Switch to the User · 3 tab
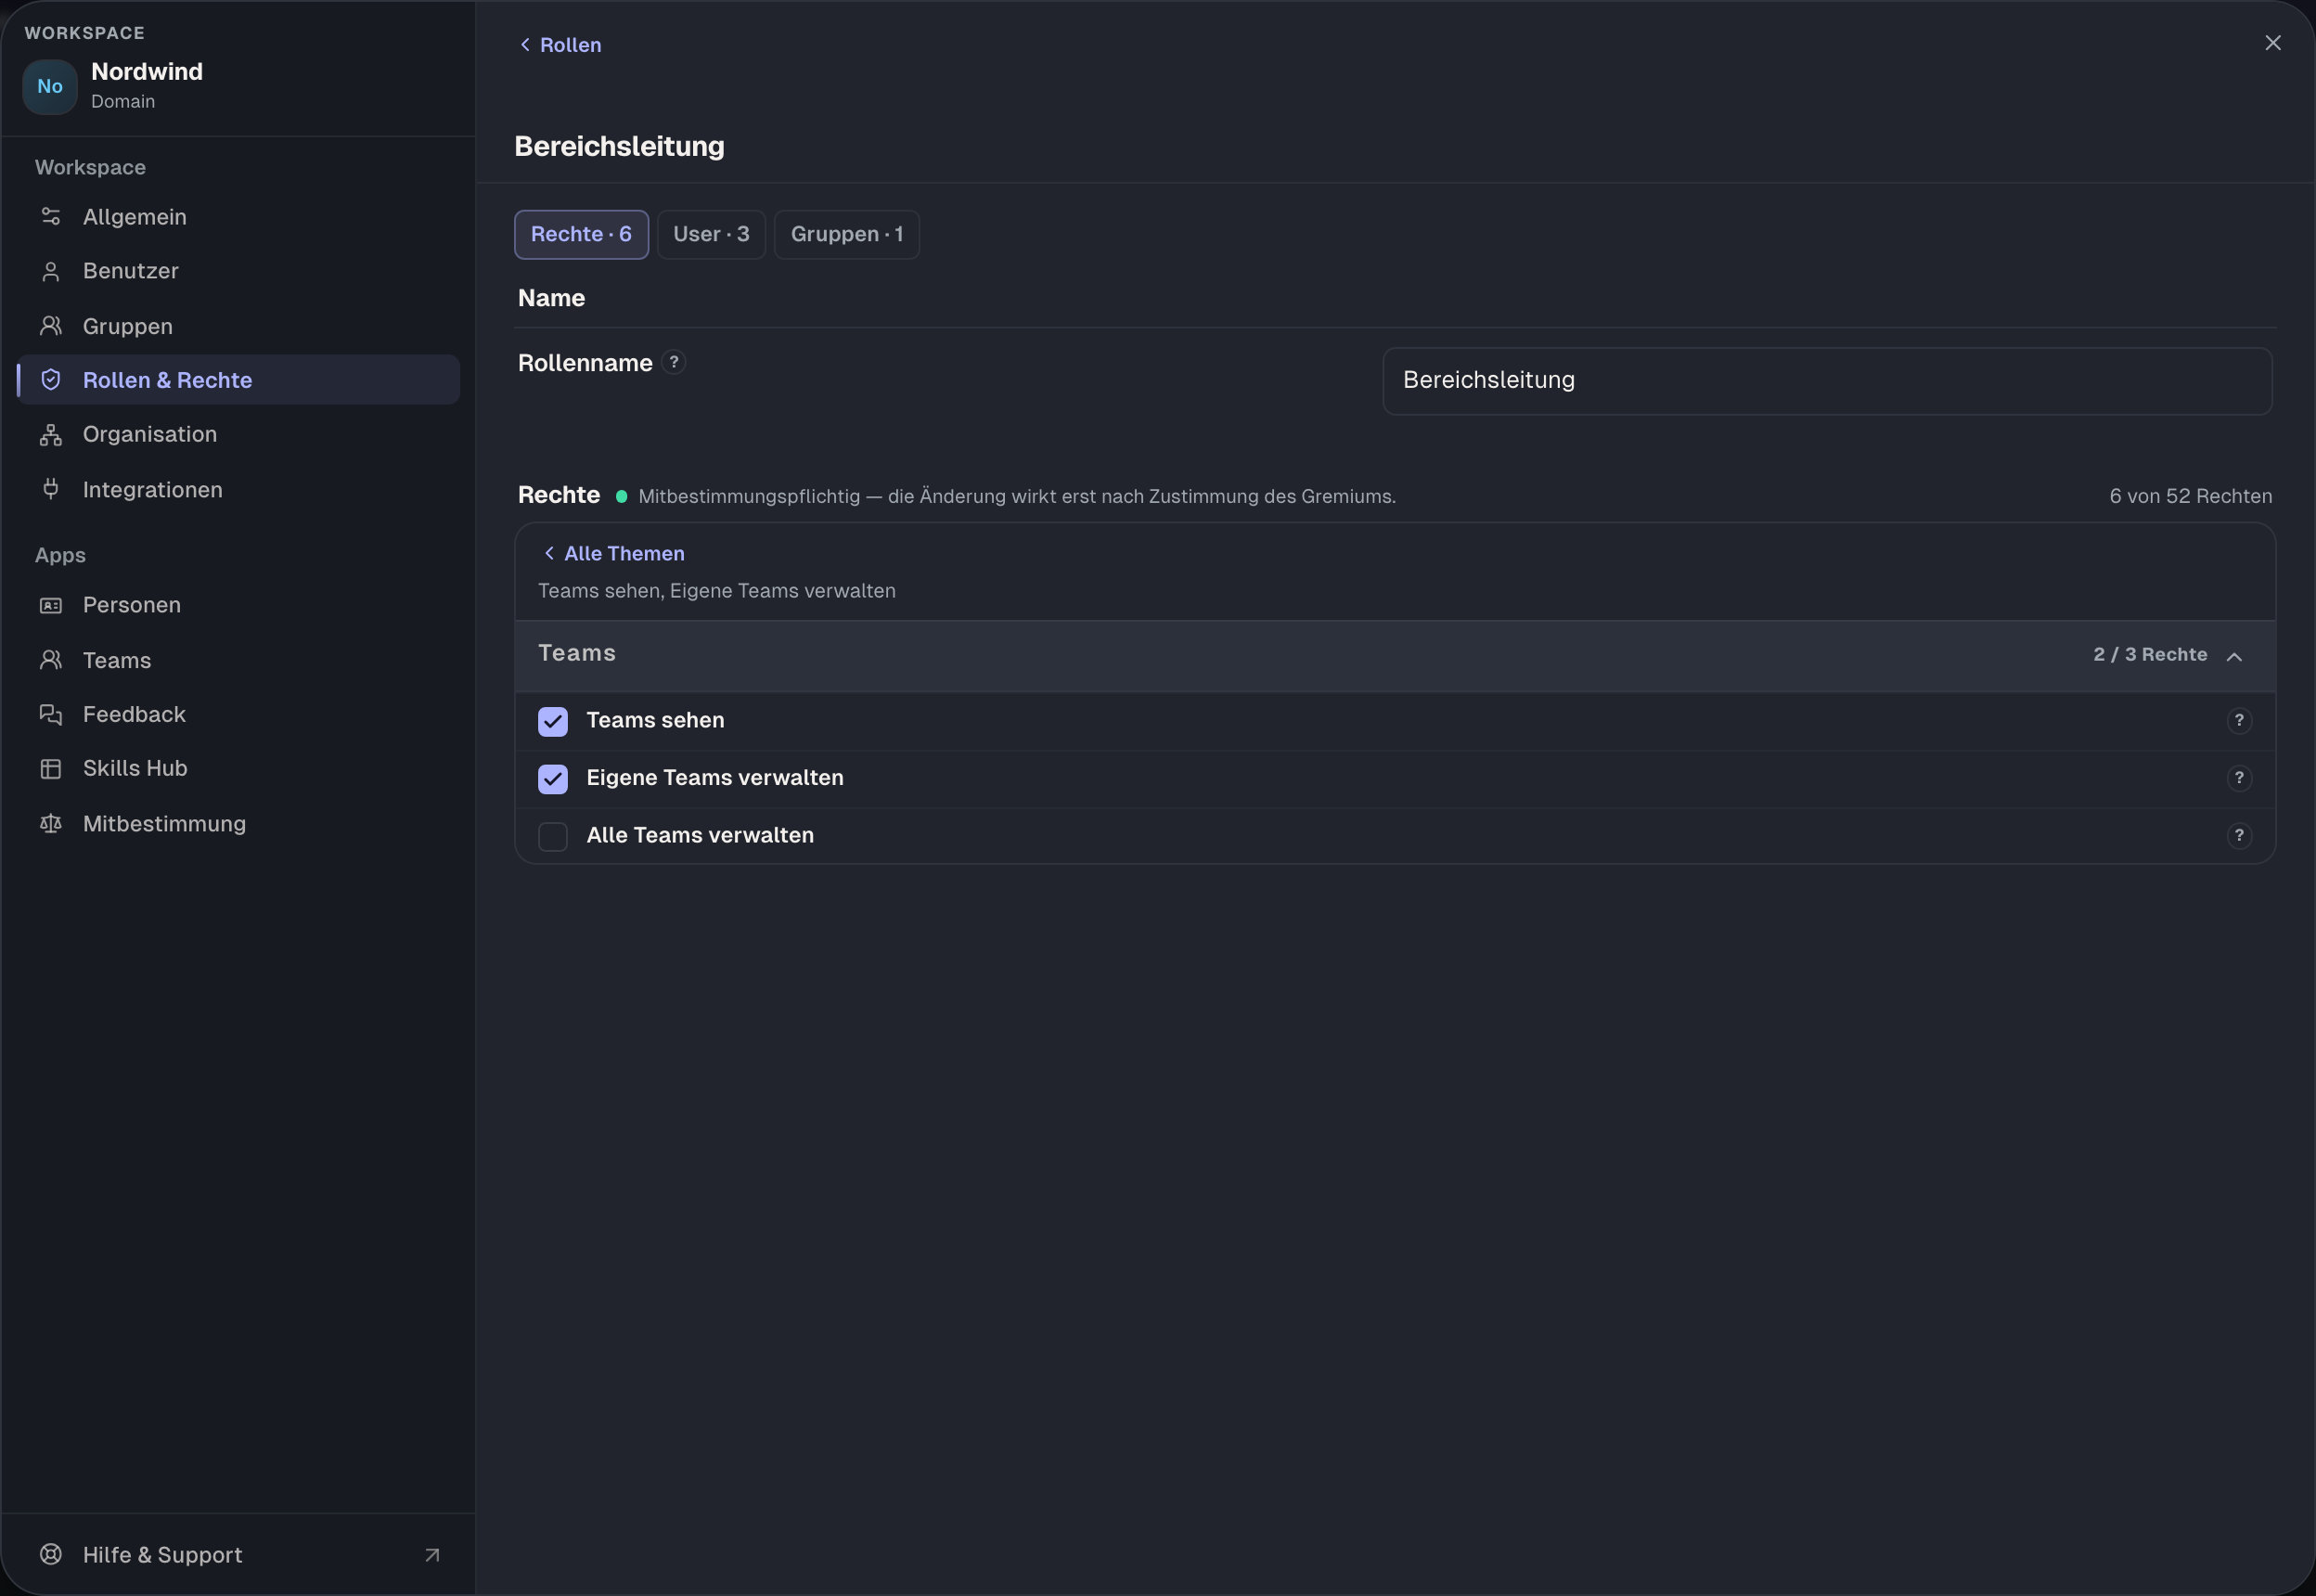This screenshot has width=2316, height=1596. [711, 234]
